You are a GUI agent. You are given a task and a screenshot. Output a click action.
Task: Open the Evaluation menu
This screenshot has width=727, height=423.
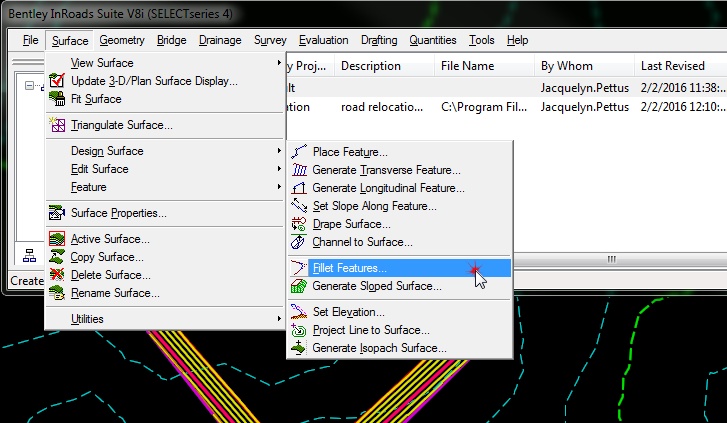[324, 40]
